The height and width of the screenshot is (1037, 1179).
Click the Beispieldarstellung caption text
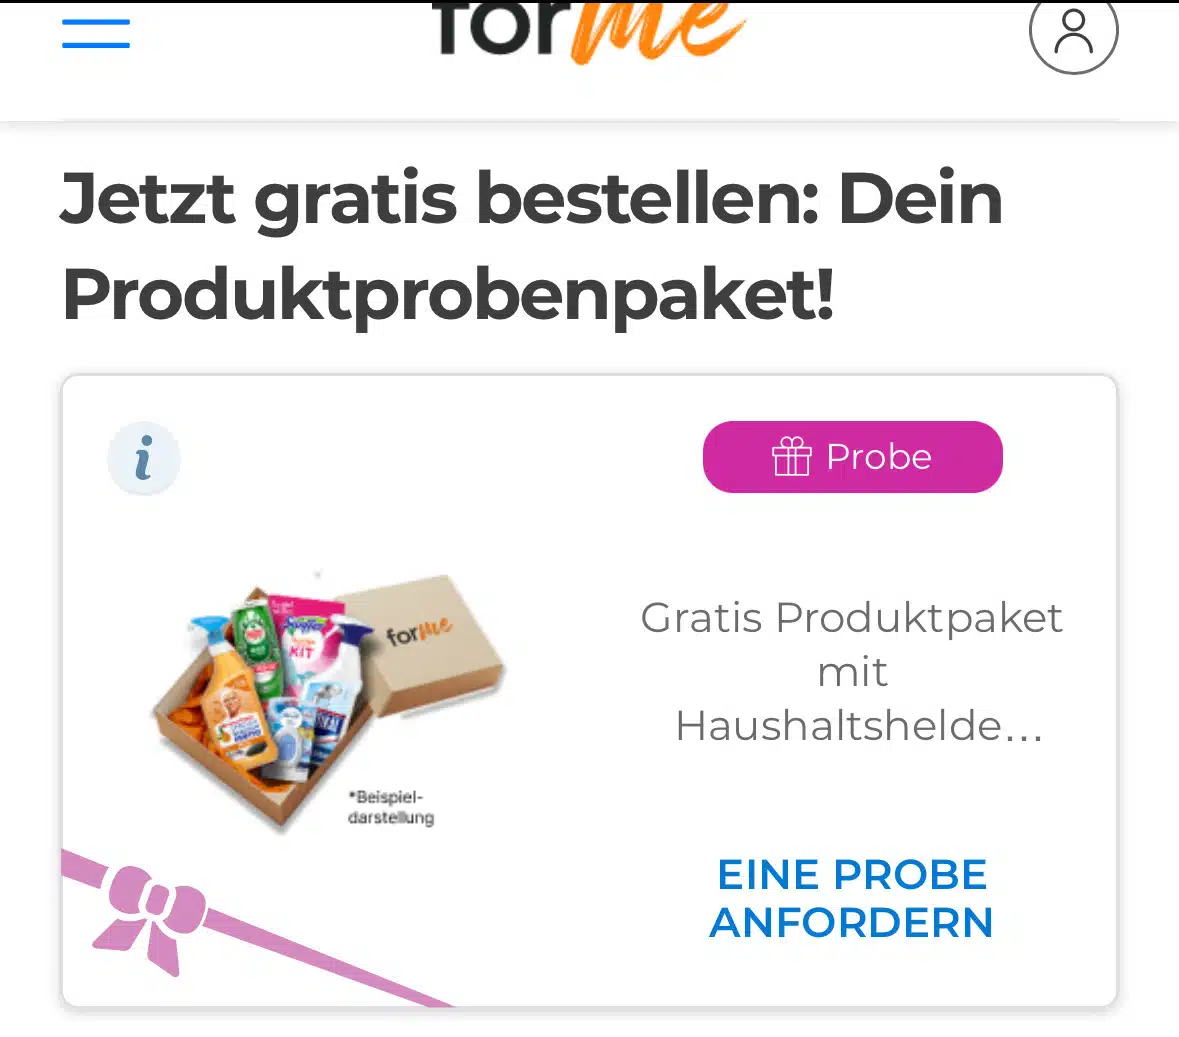click(x=391, y=807)
